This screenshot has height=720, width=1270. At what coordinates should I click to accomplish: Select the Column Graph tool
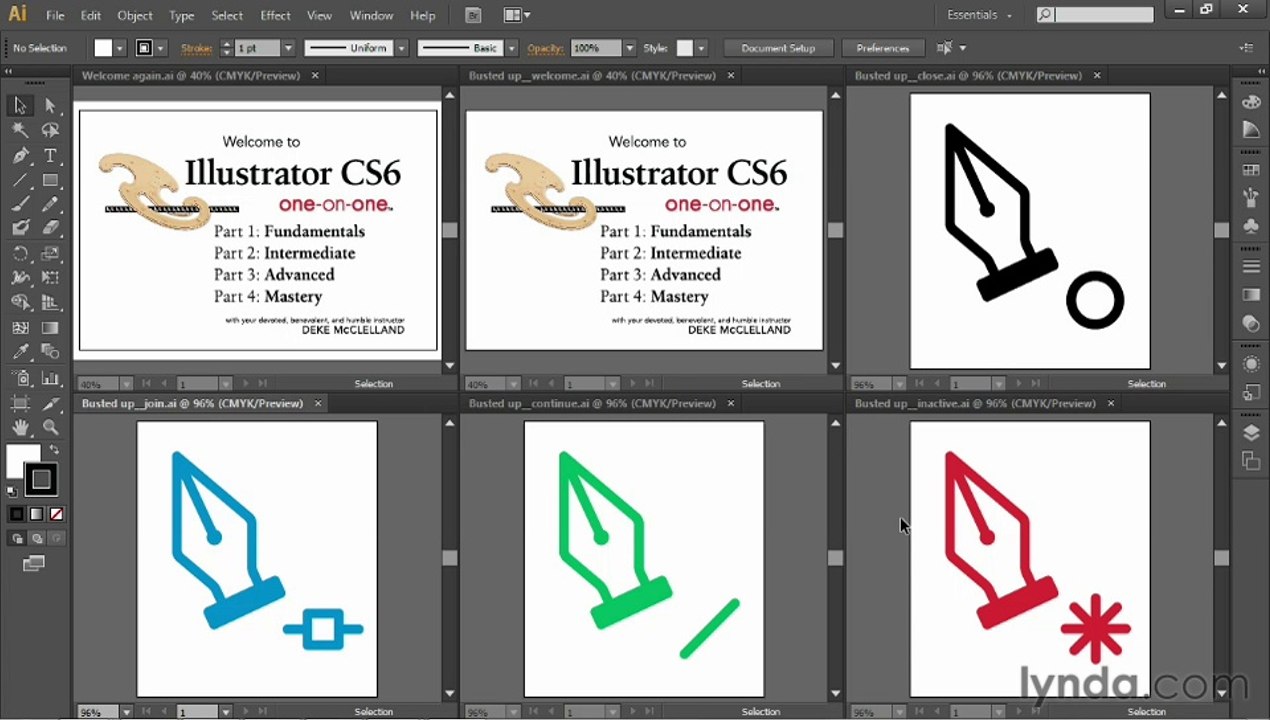pyautogui.click(x=50, y=378)
